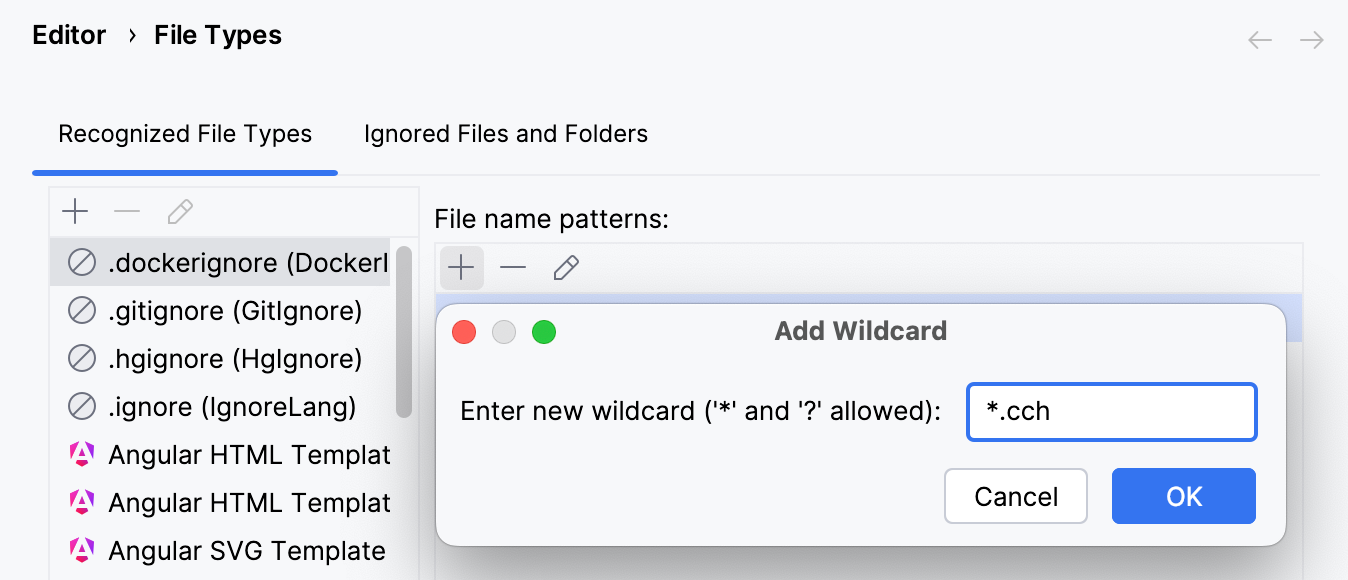Remove the selected file type

click(x=127, y=211)
